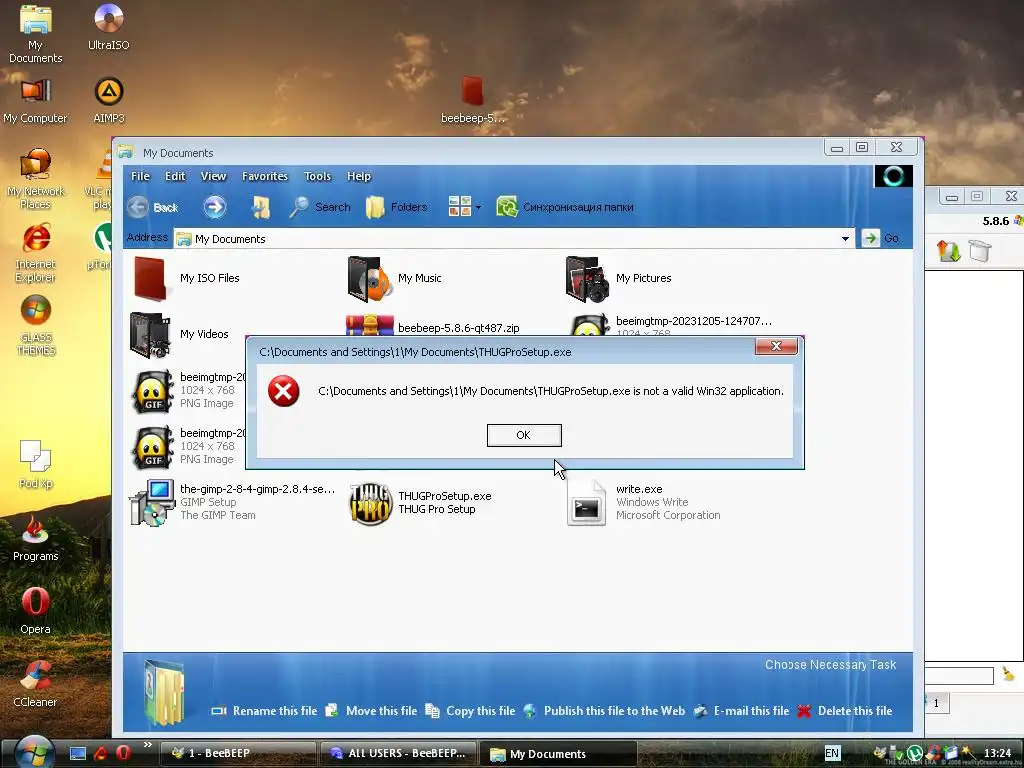Click Move this file task
Image resolution: width=1024 pixels, height=768 pixels.
tap(371, 711)
